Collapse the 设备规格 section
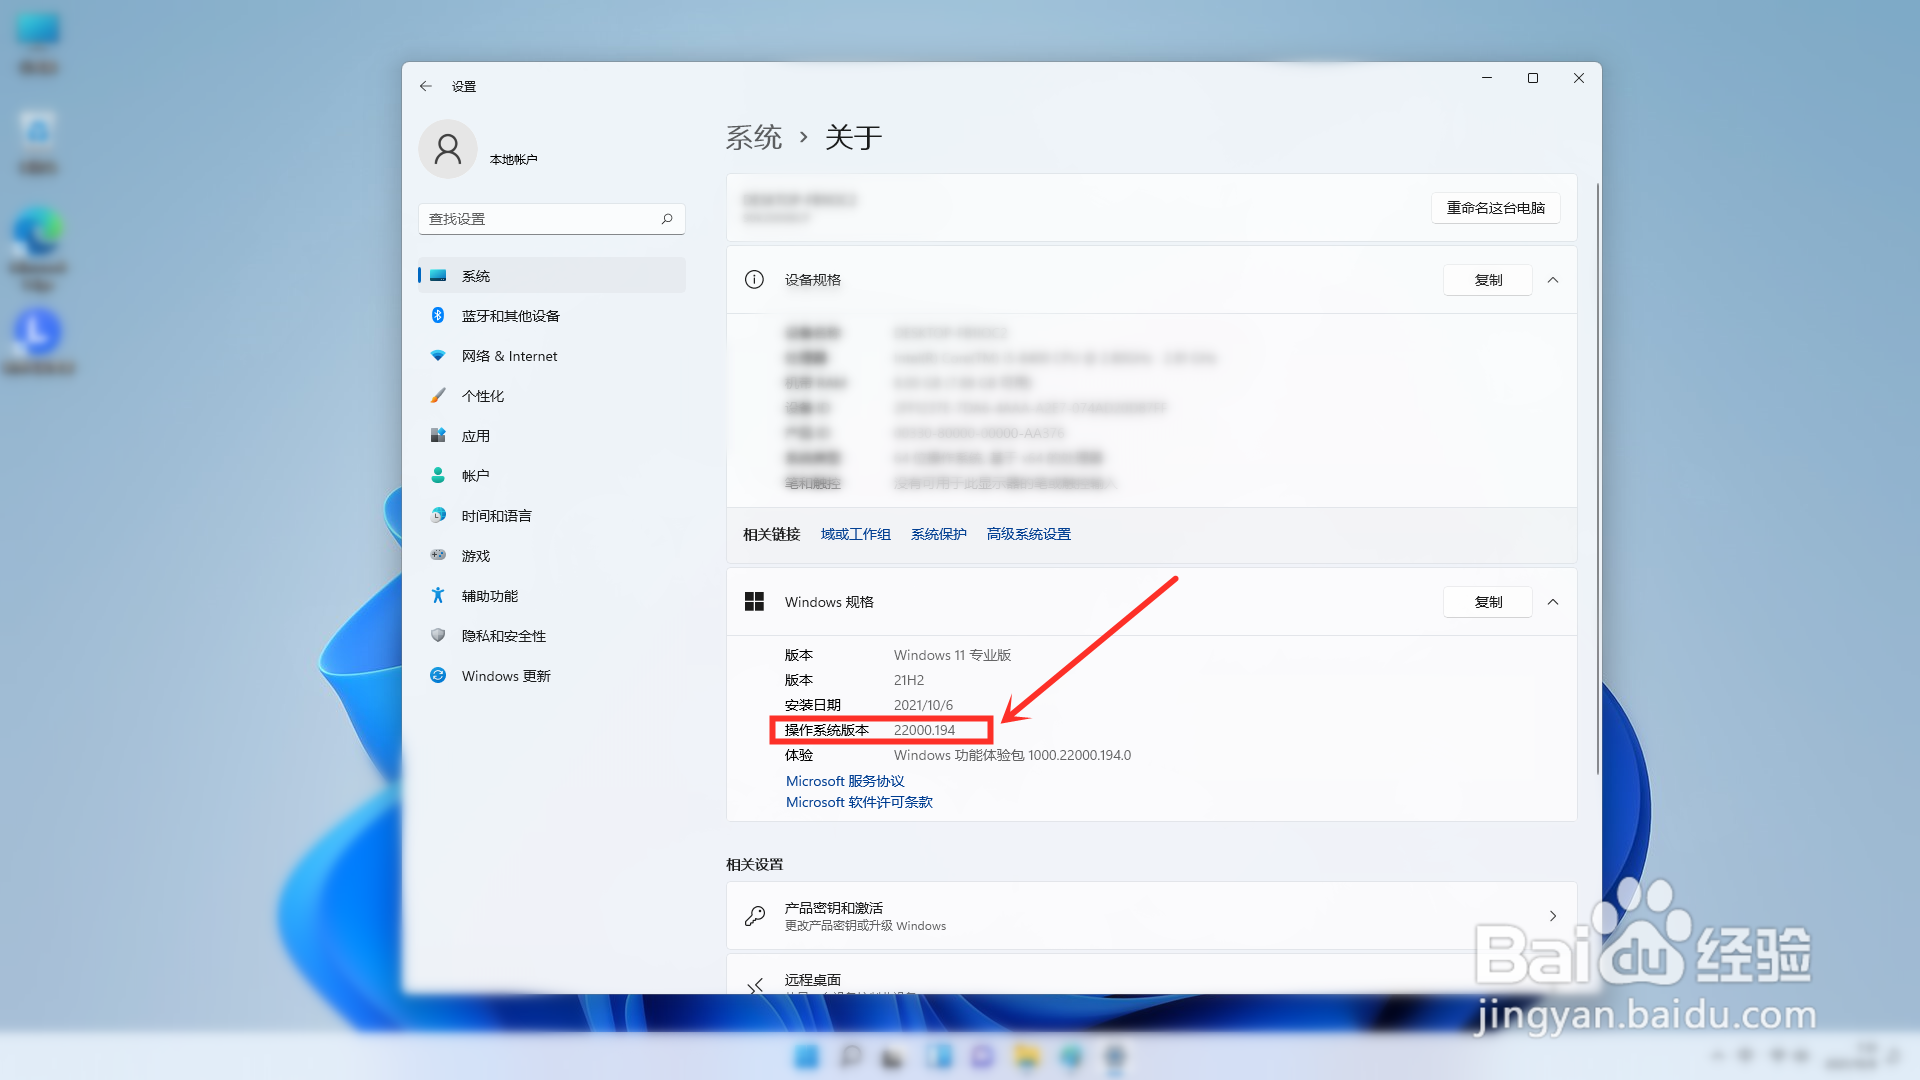This screenshot has height=1080, width=1920. pos(1553,280)
